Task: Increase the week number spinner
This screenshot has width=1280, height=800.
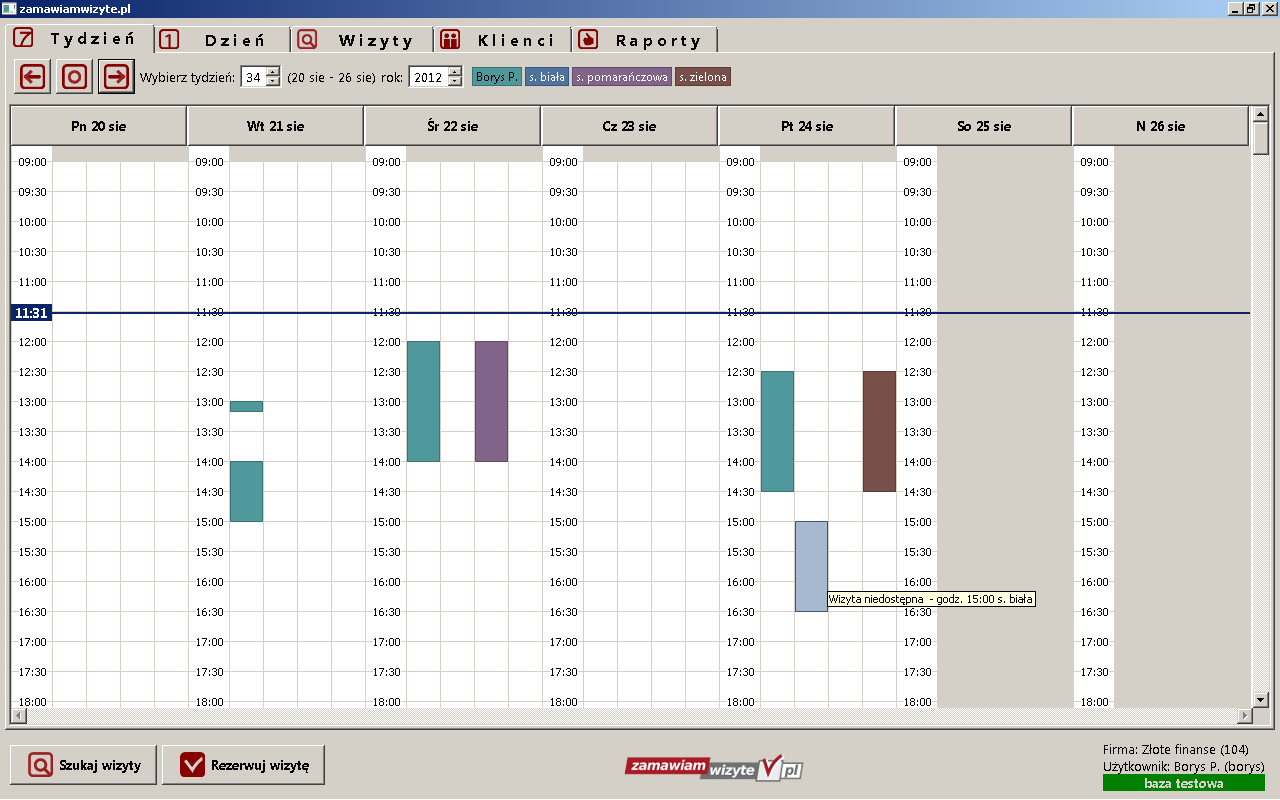Action: pos(273,71)
